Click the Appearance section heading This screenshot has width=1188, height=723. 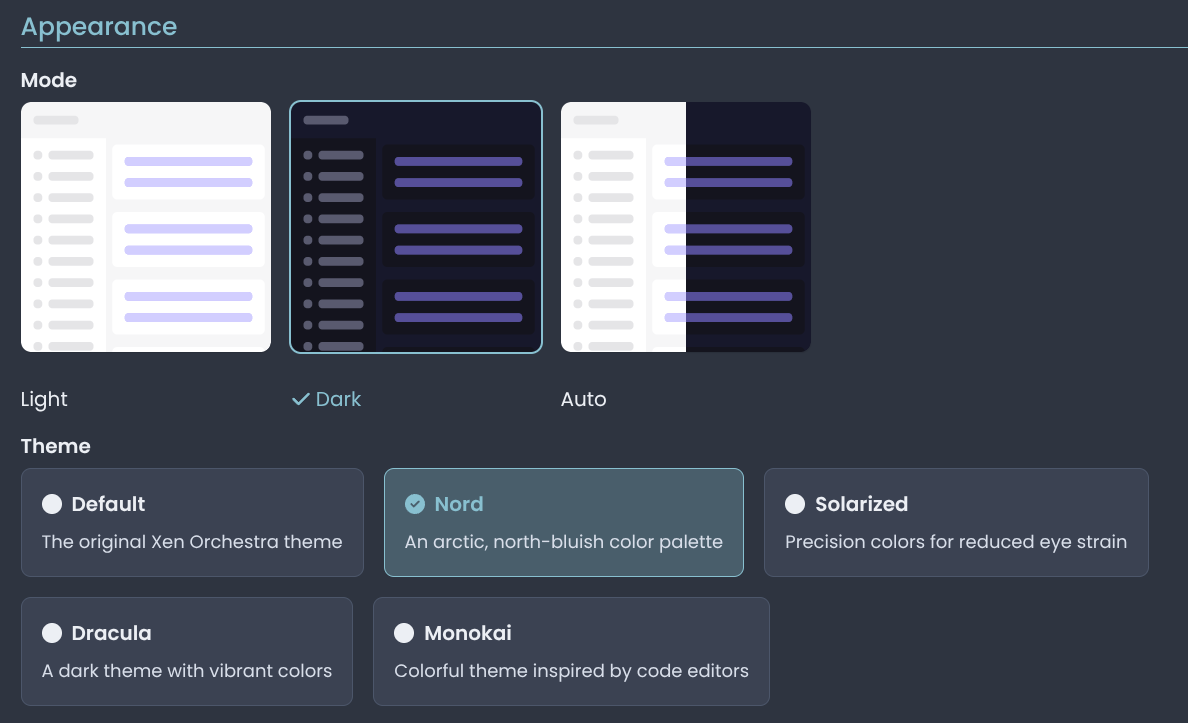99,27
